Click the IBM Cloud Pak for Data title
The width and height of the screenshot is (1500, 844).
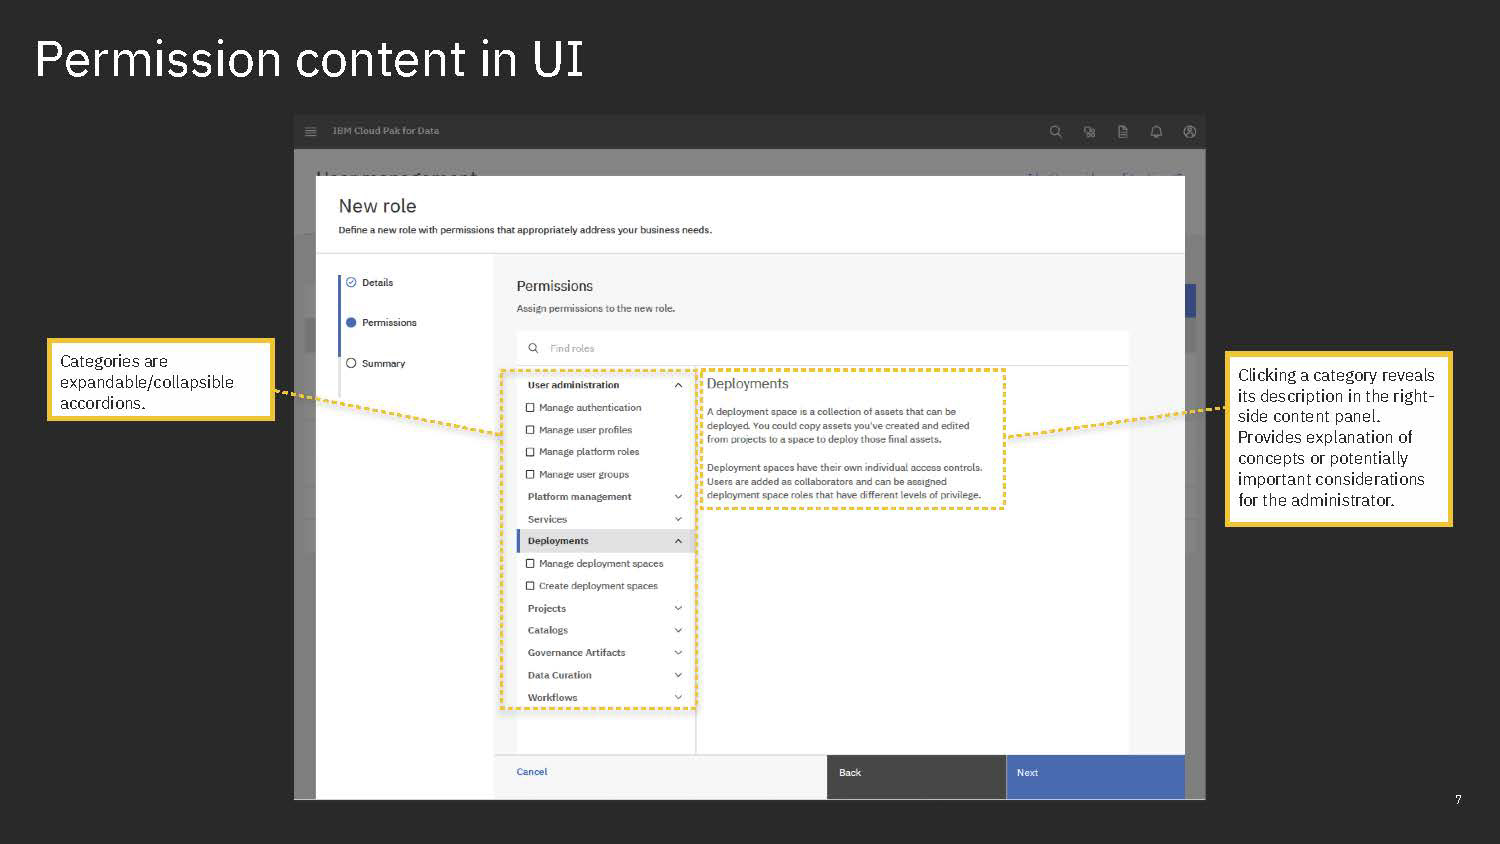pyautogui.click(x=386, y=131)
